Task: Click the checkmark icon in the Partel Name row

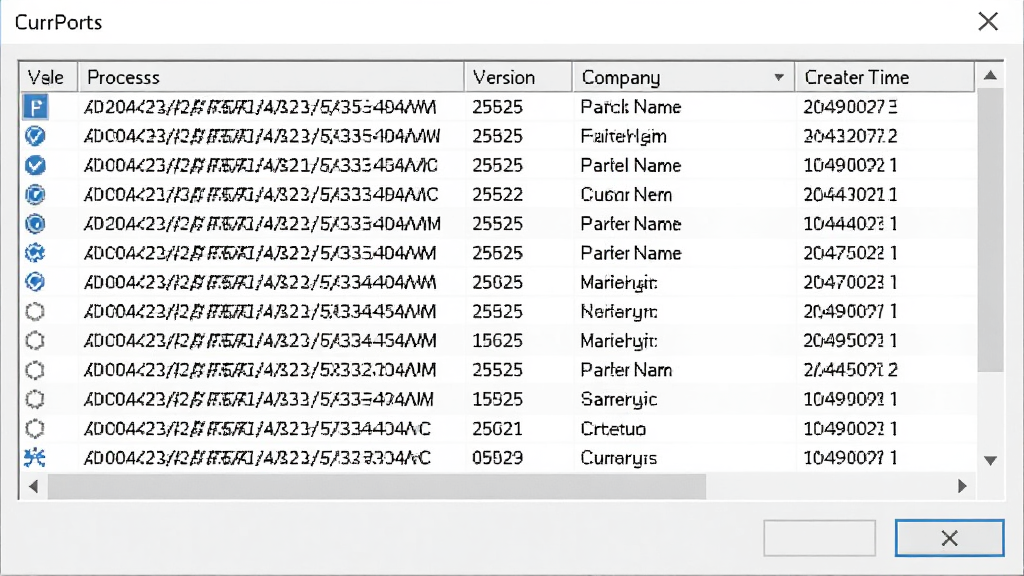Action: (35, 165)
